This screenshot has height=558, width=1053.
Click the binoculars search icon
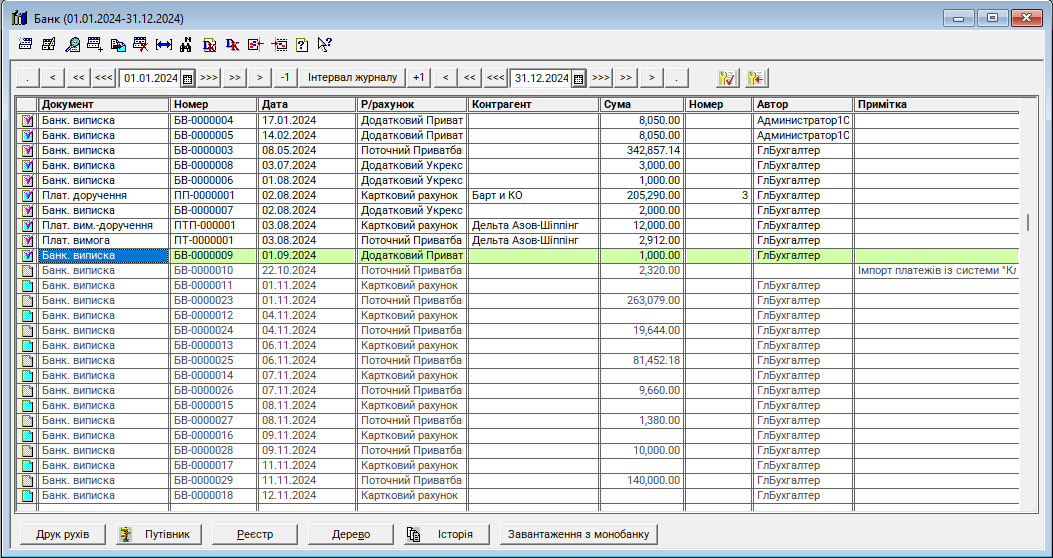(x=186, y=44)
